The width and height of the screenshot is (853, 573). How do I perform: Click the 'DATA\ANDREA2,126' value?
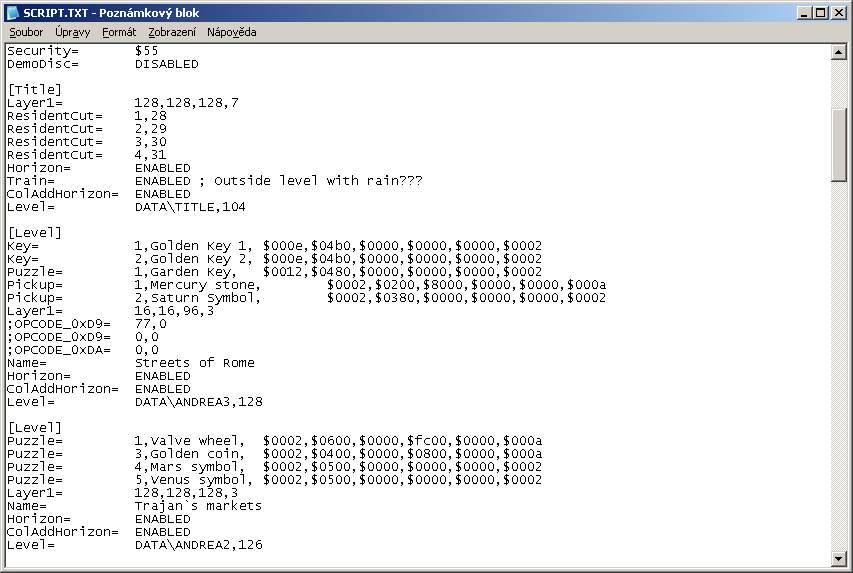pyautogui.click(x=199, y=545)
